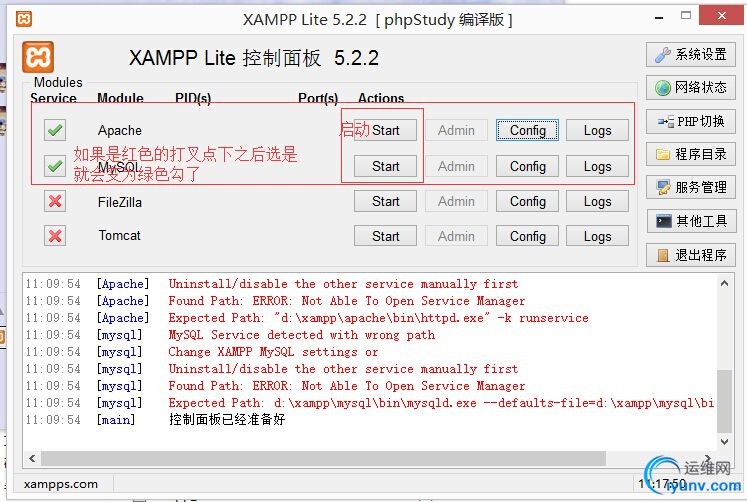Image resolution: width=747 pixels, height=502 pixels.
Task: Click the Service column header
Action: pyautogui.click(x=53, y=98)
